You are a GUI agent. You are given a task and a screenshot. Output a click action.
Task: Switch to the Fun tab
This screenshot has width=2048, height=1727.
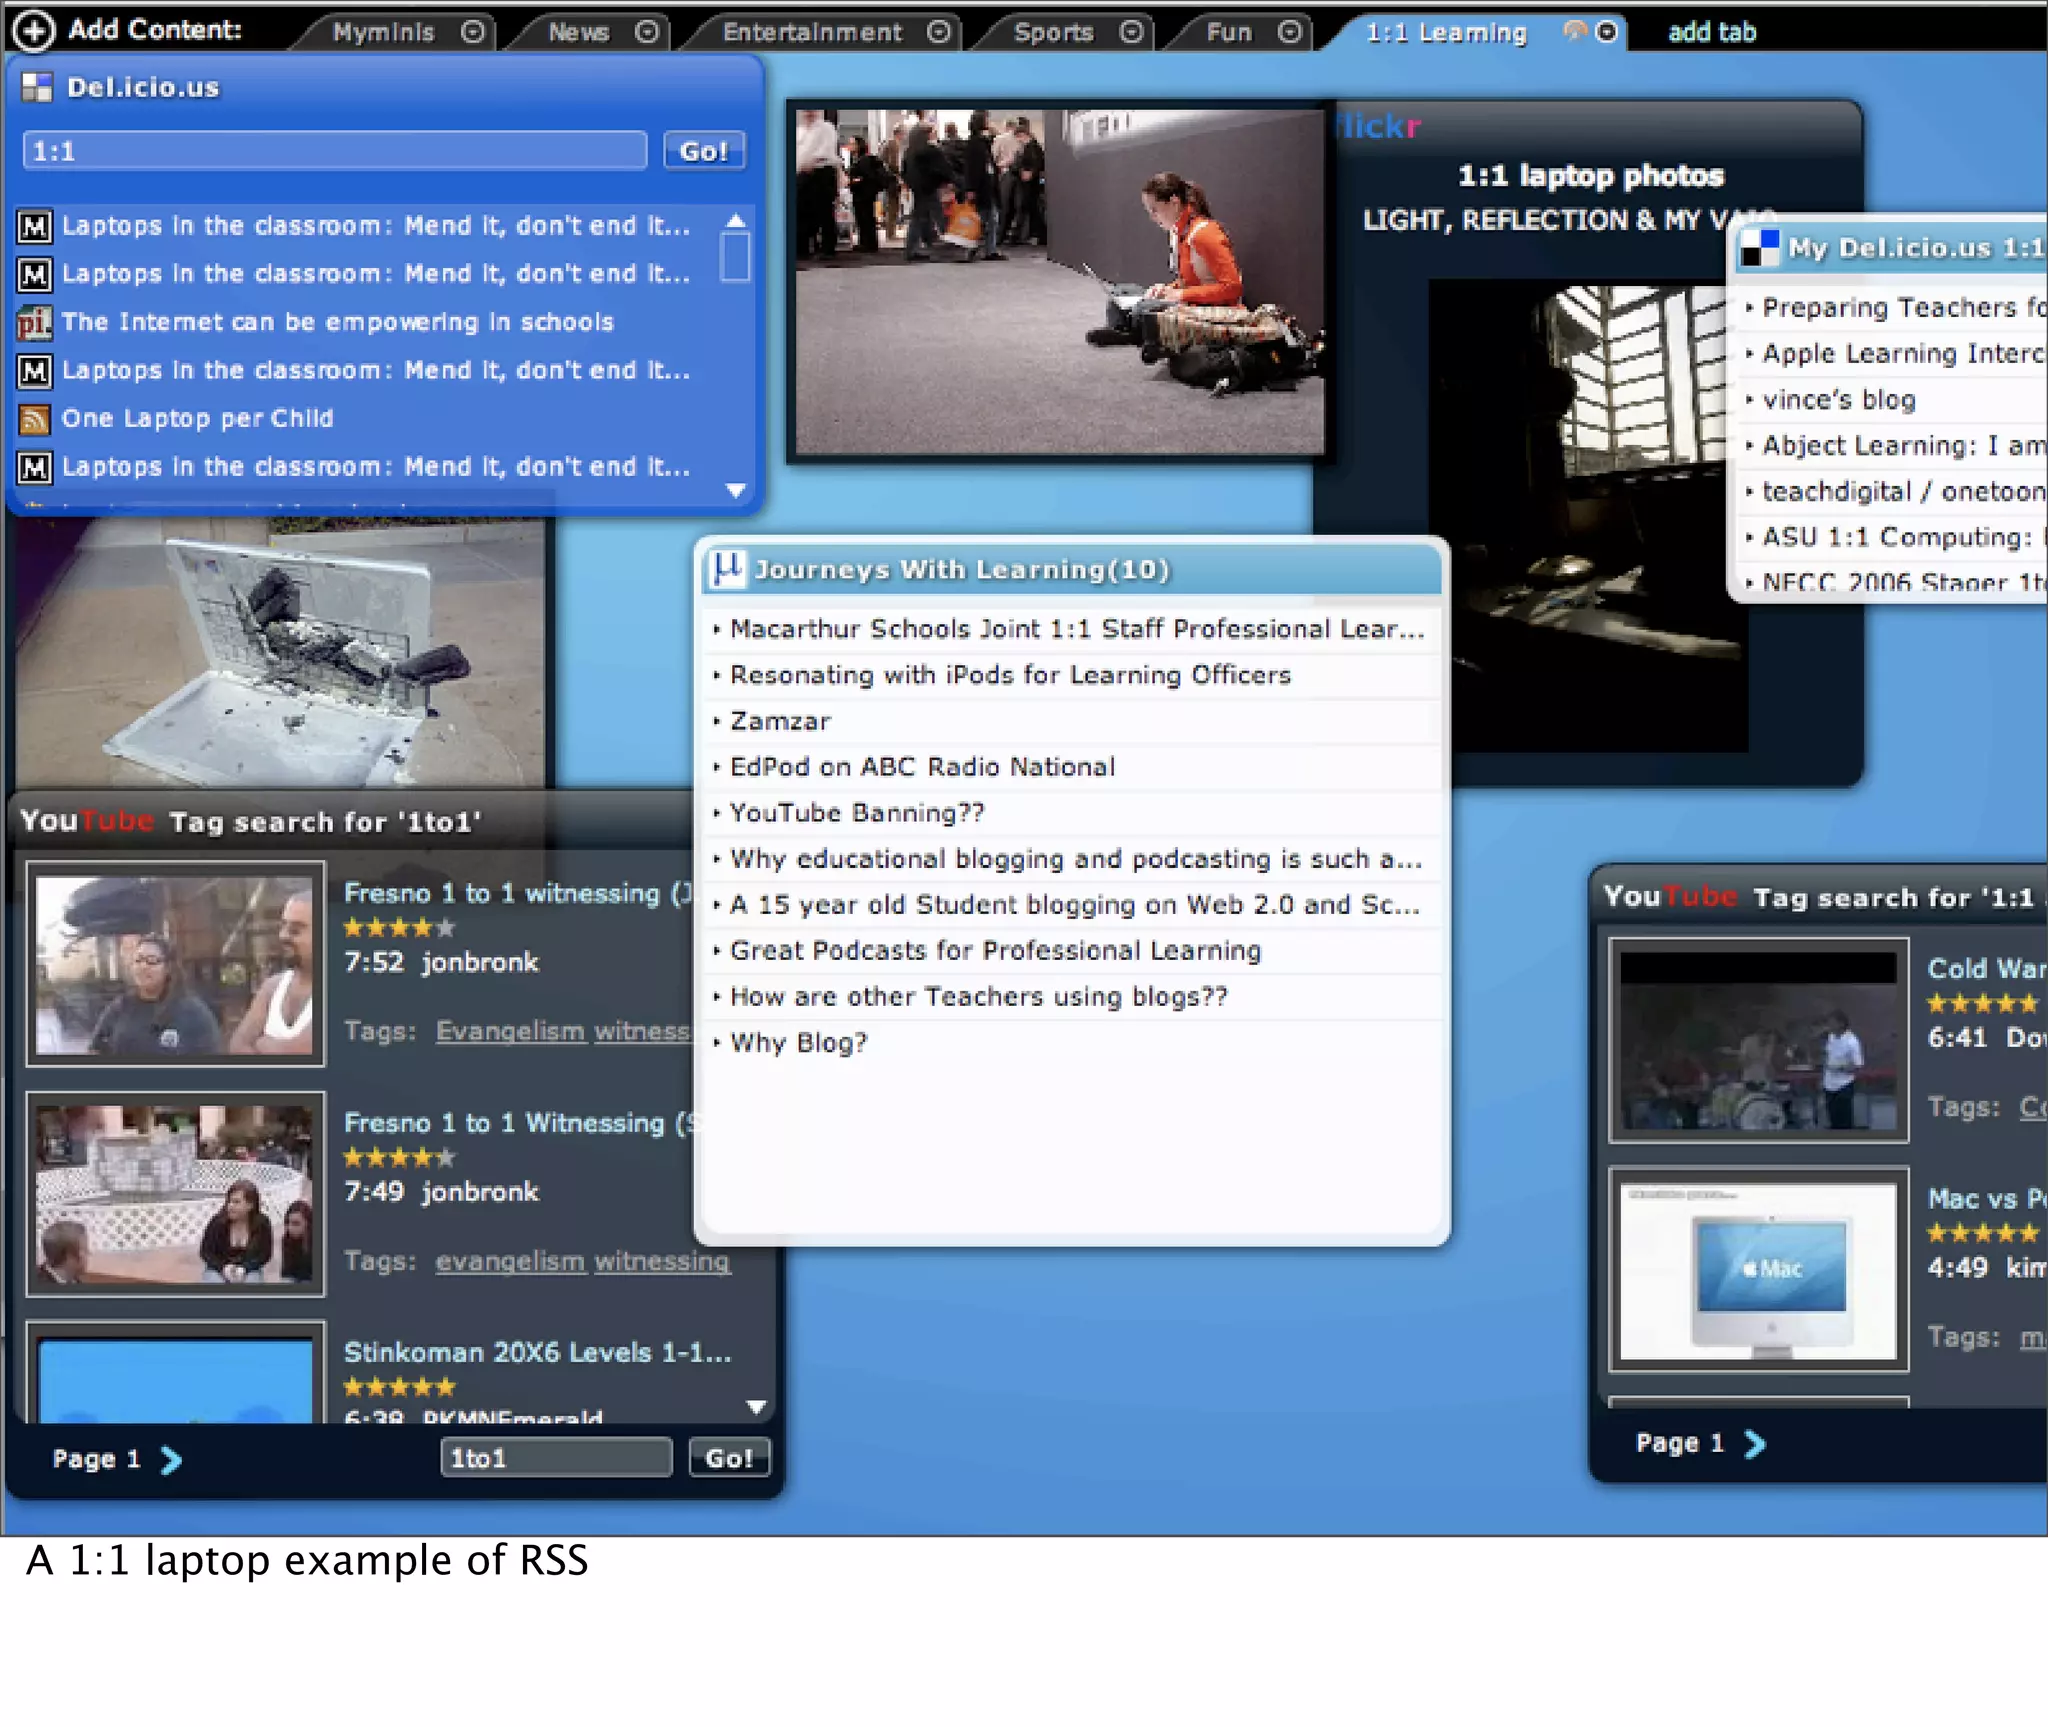click(x=1229, y=32)
